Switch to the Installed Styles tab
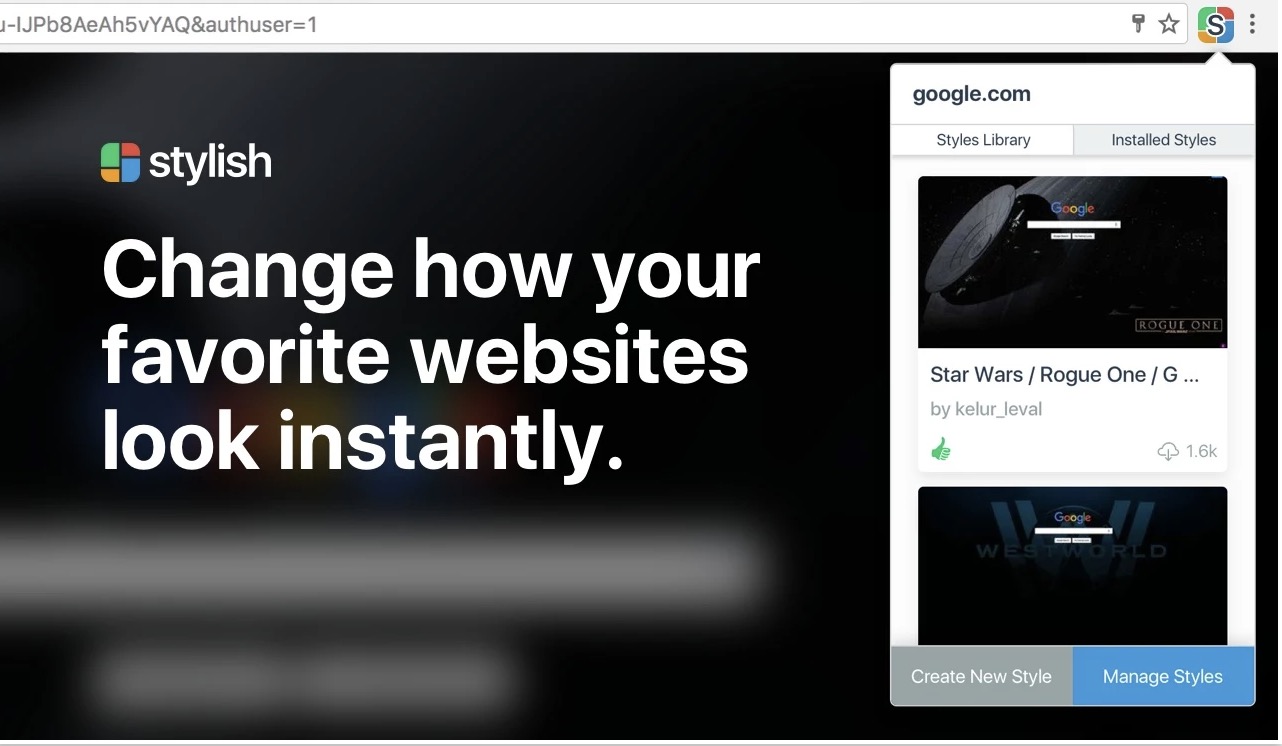 pyautogui.click(x=1164, y=140)
